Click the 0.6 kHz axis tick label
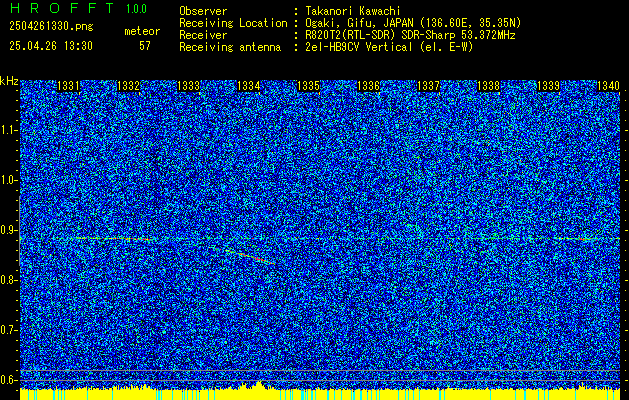Image resolution: width=629 pixels, height=400 pixels. pyautogui.click(x=8, y=380)
